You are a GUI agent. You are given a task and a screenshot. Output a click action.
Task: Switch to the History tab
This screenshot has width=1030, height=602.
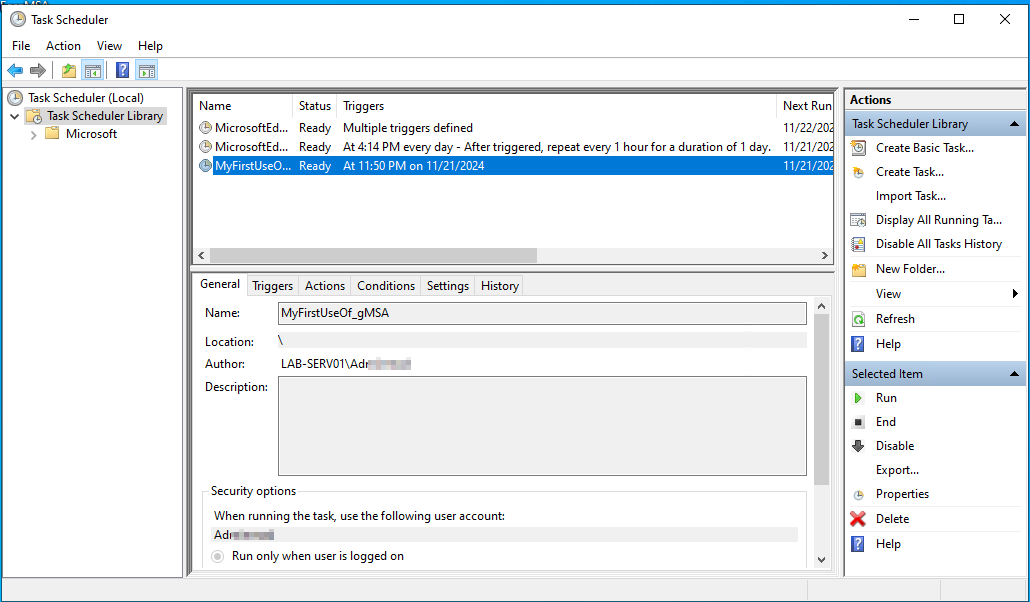499,286
